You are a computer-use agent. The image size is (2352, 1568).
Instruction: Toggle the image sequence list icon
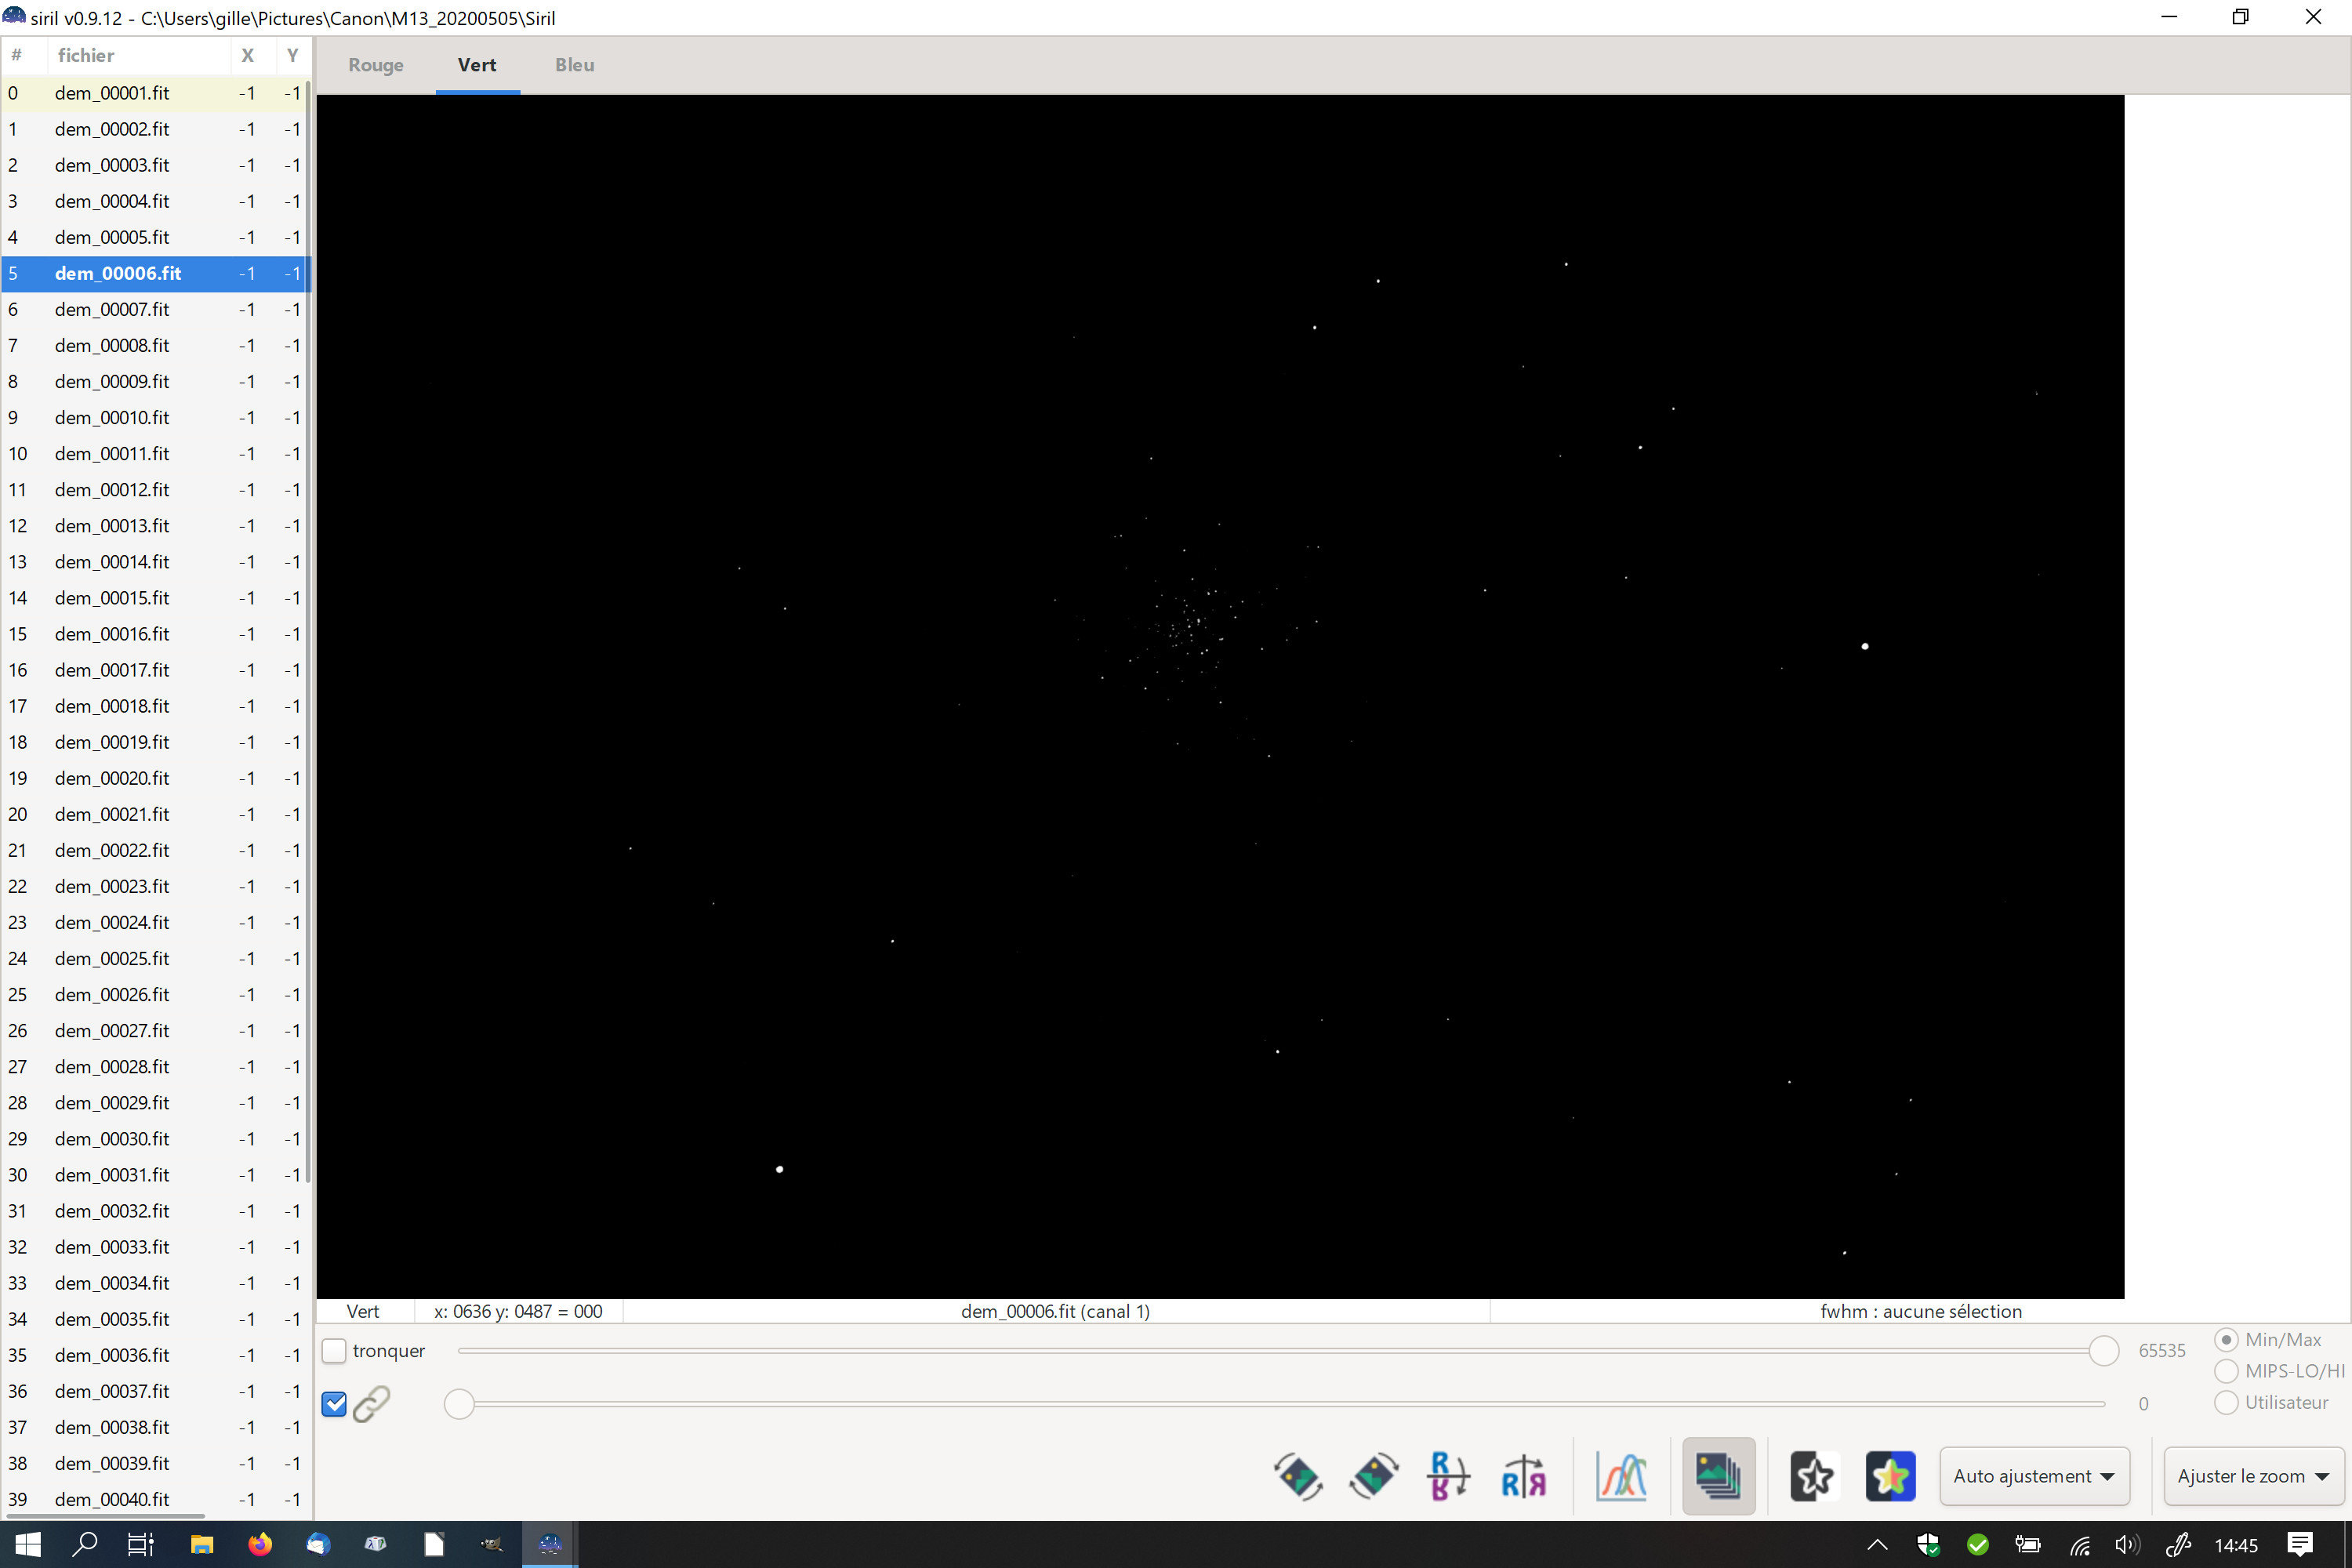[1717, 1476]
